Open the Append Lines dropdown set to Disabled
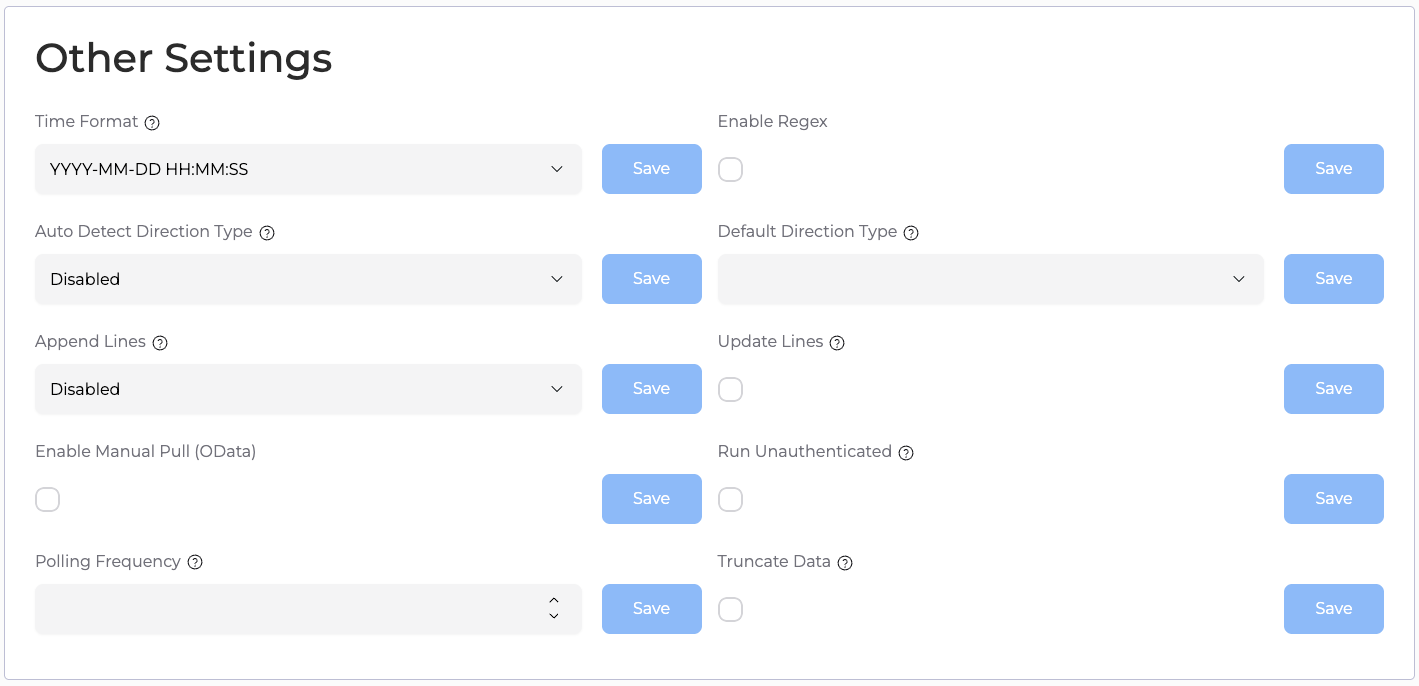 pyautogui.click(x=308, y=389)
